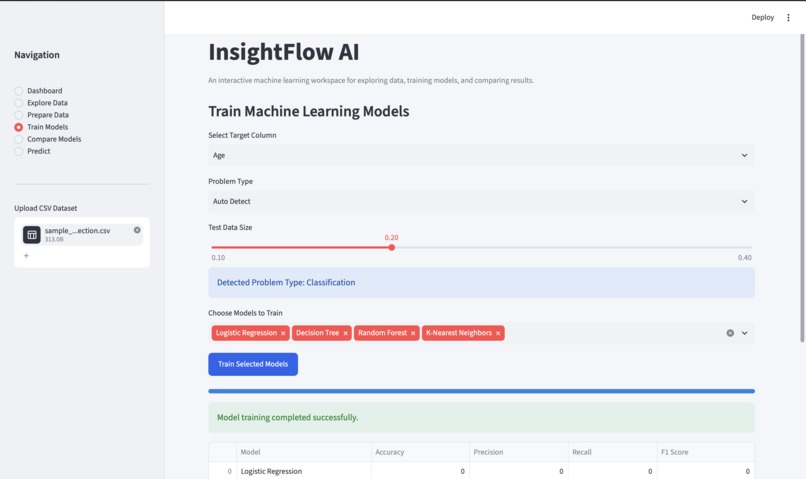
Task: Open the Problem Type dropdown
Action: pos(481,201)
